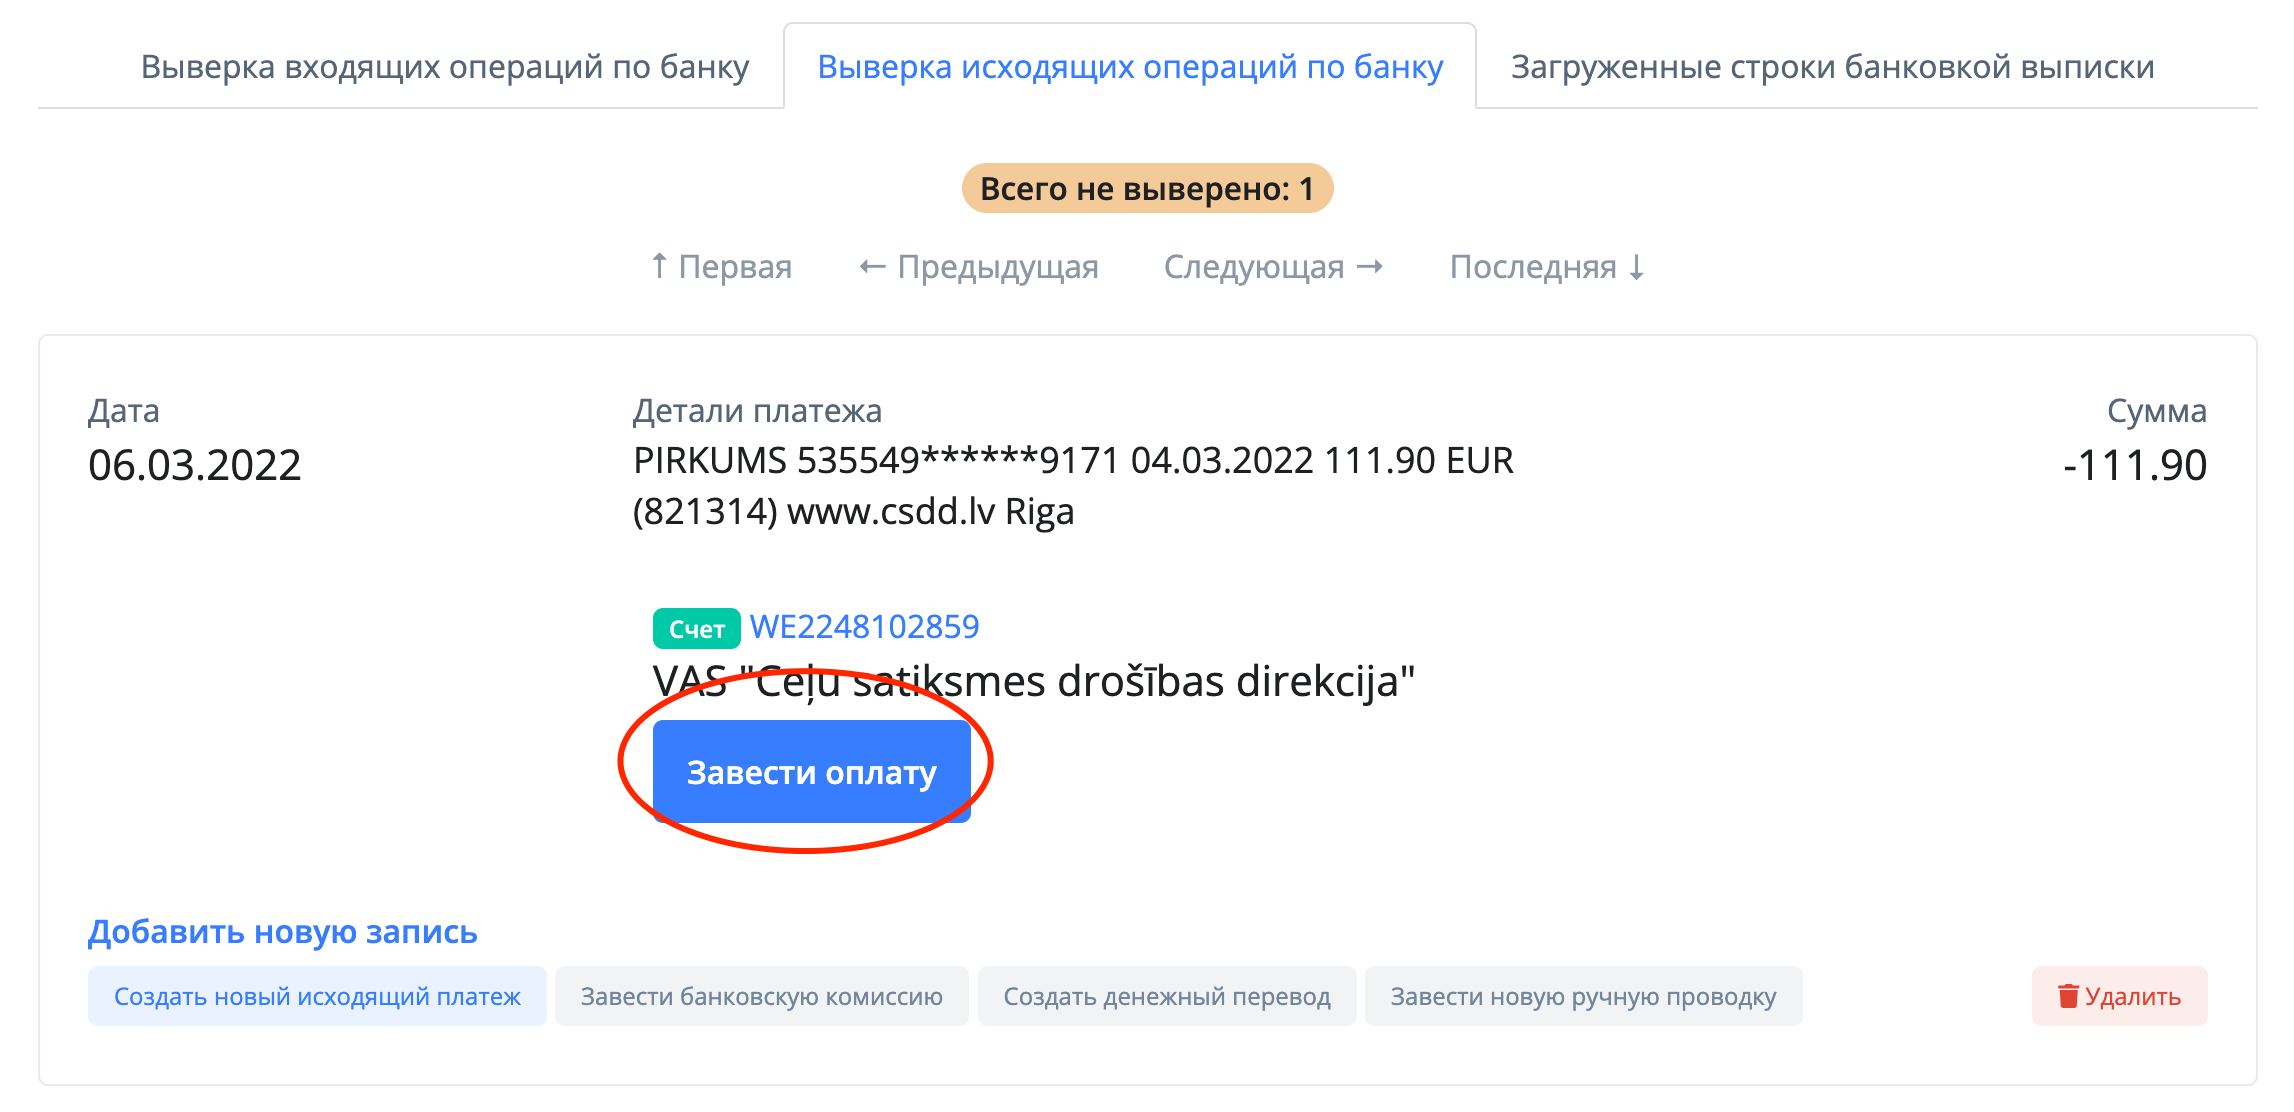Click the trash icon on Удалить
The height and width of the screenshot is (1112, 2294).
2068,996
